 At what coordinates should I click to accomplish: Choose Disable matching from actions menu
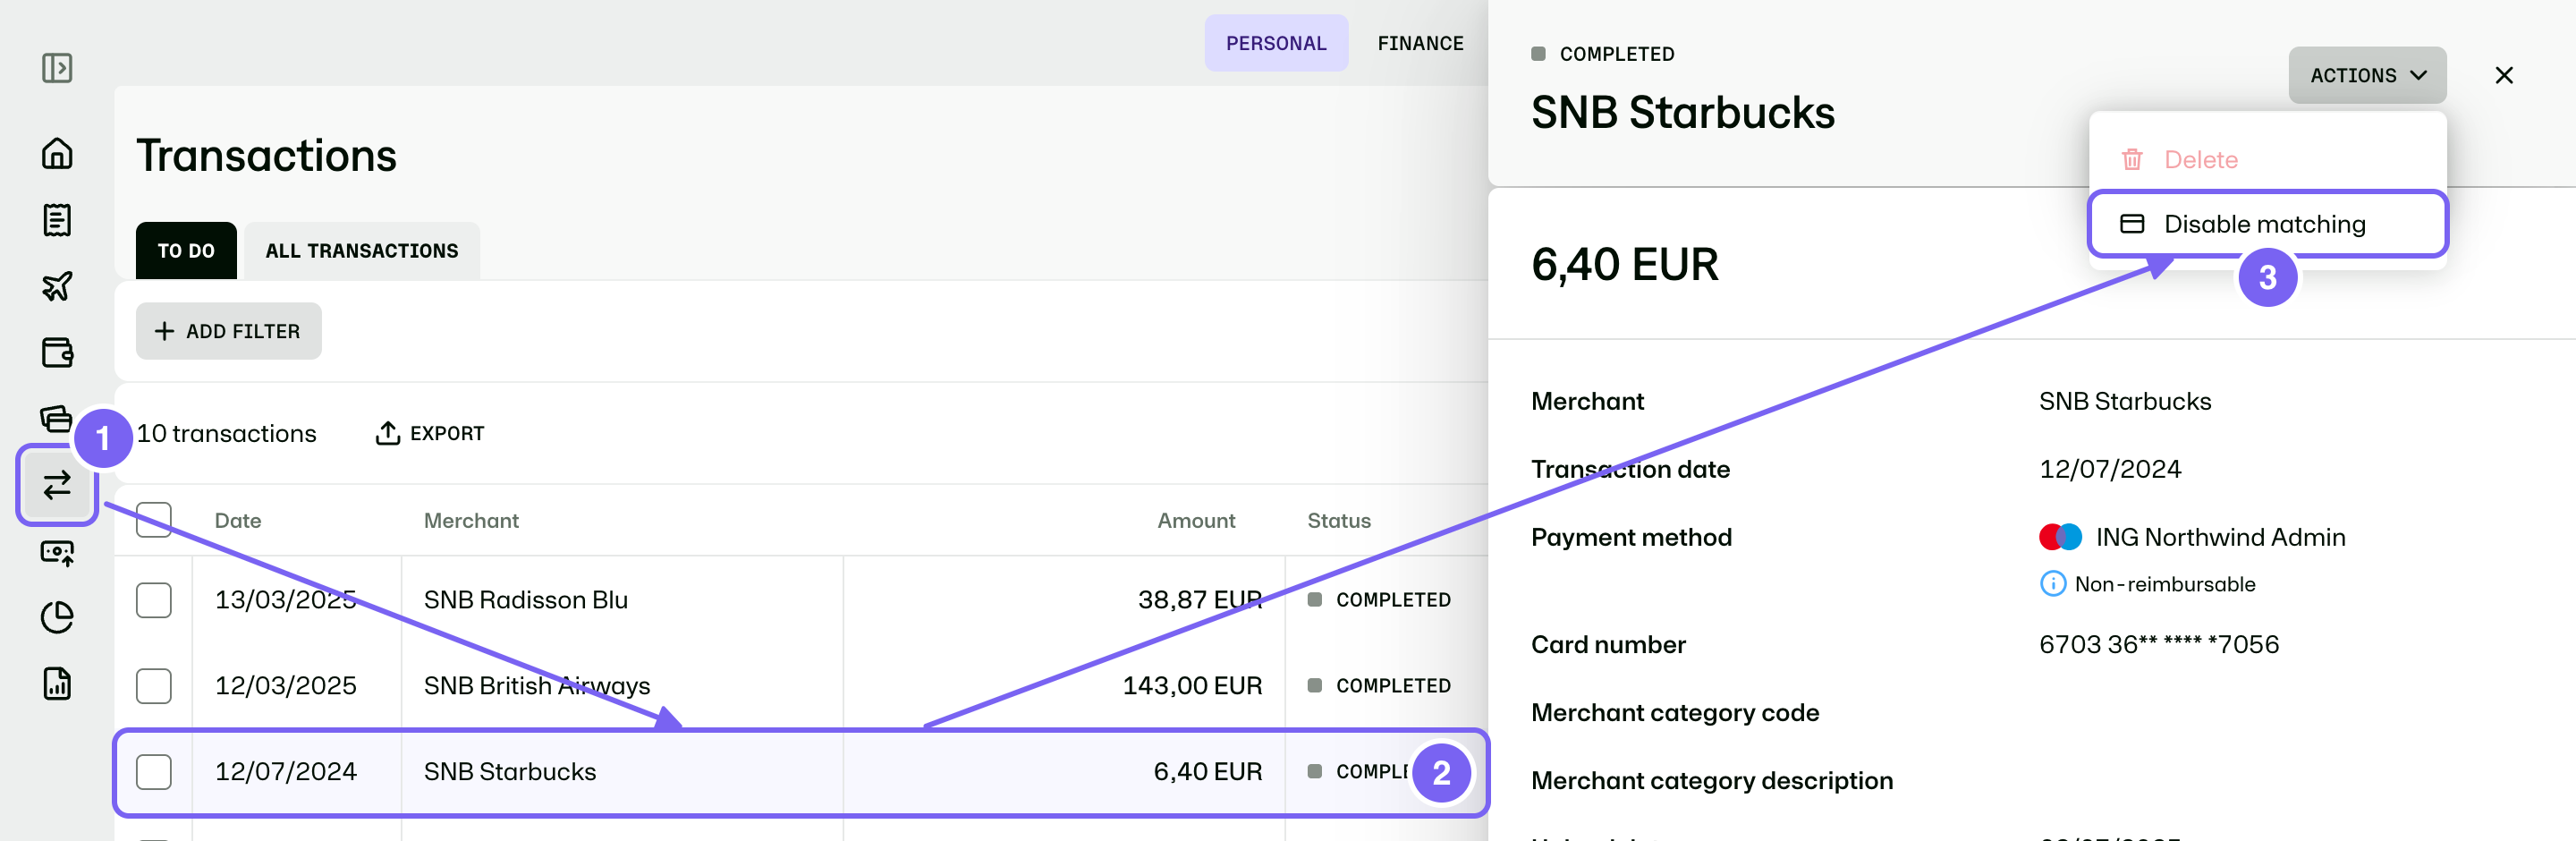tap(2267, 224)
